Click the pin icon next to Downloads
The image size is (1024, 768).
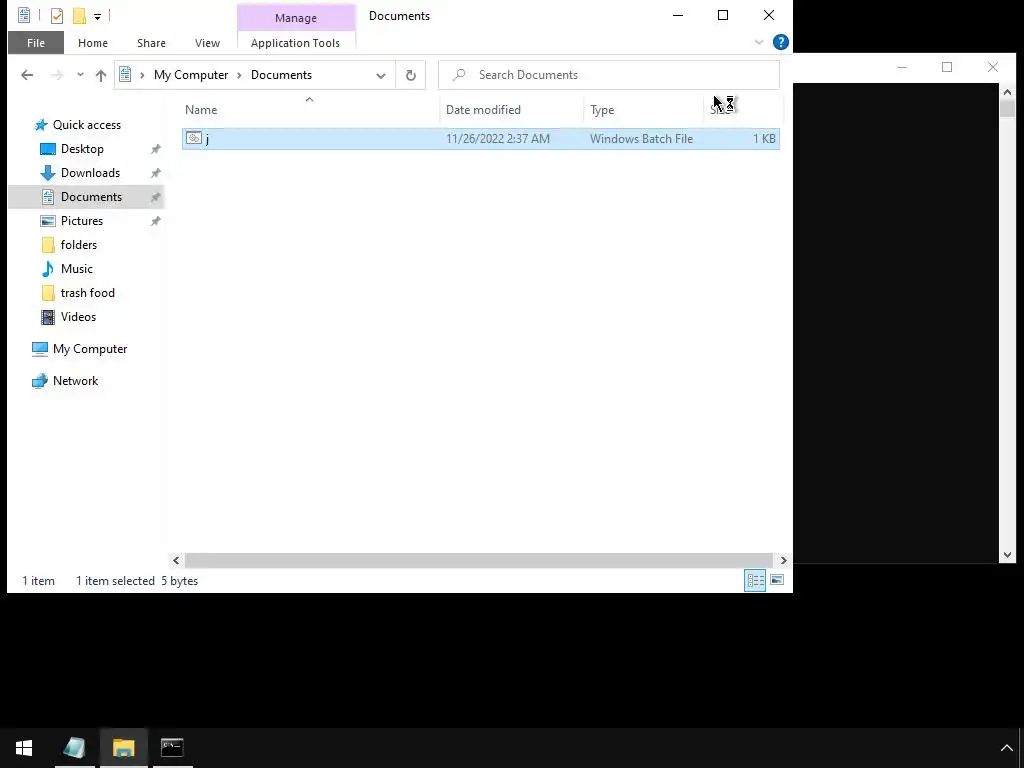pos(155,174)
